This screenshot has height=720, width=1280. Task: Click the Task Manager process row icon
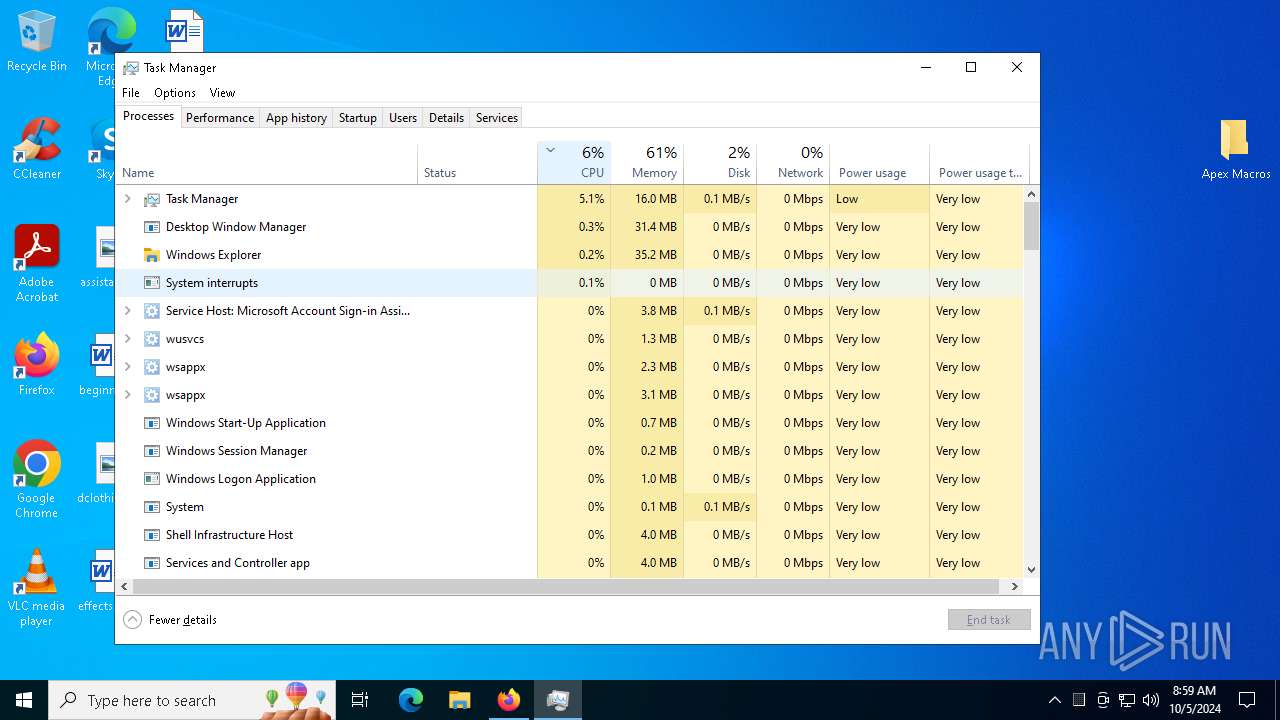(x=152, y=199)
